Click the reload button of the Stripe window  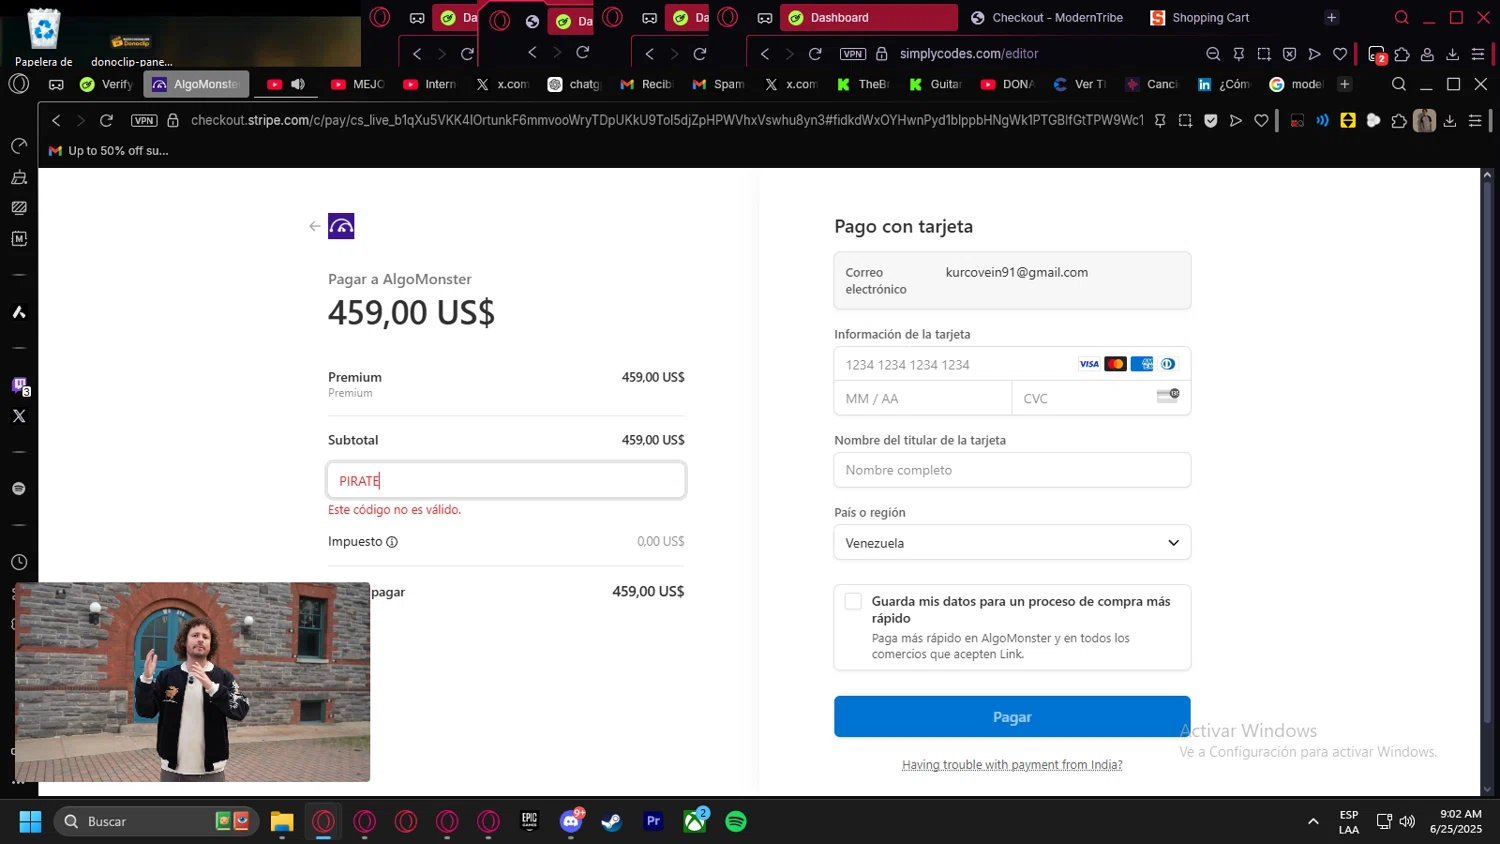[107, 120]
